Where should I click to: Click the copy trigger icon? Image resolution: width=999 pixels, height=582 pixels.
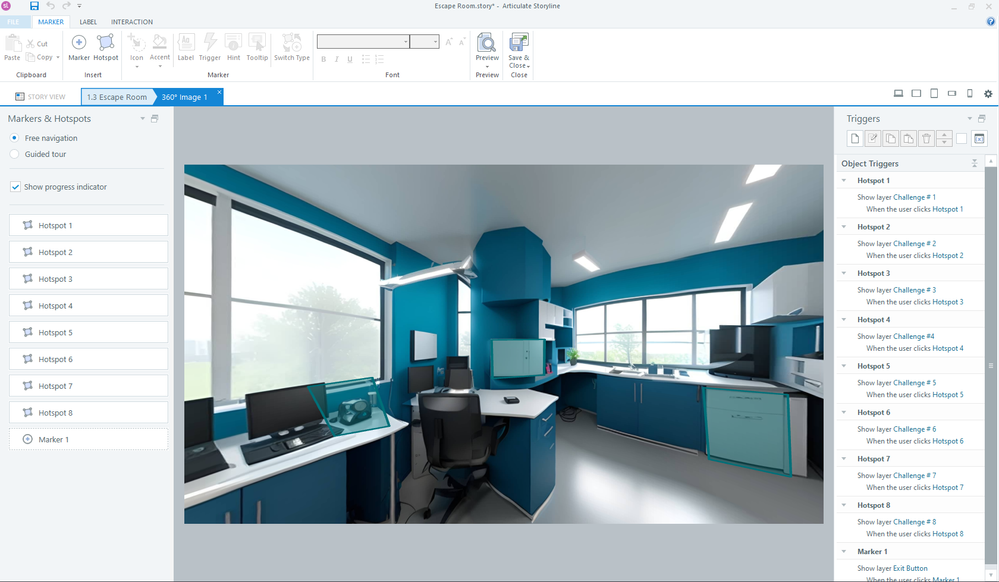pos(891,138)
